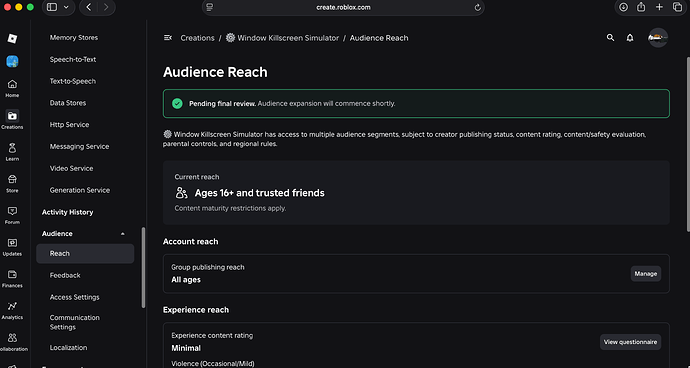Collapse the Audience section
Screen dimensions: 690x368
tap(123, 234)
